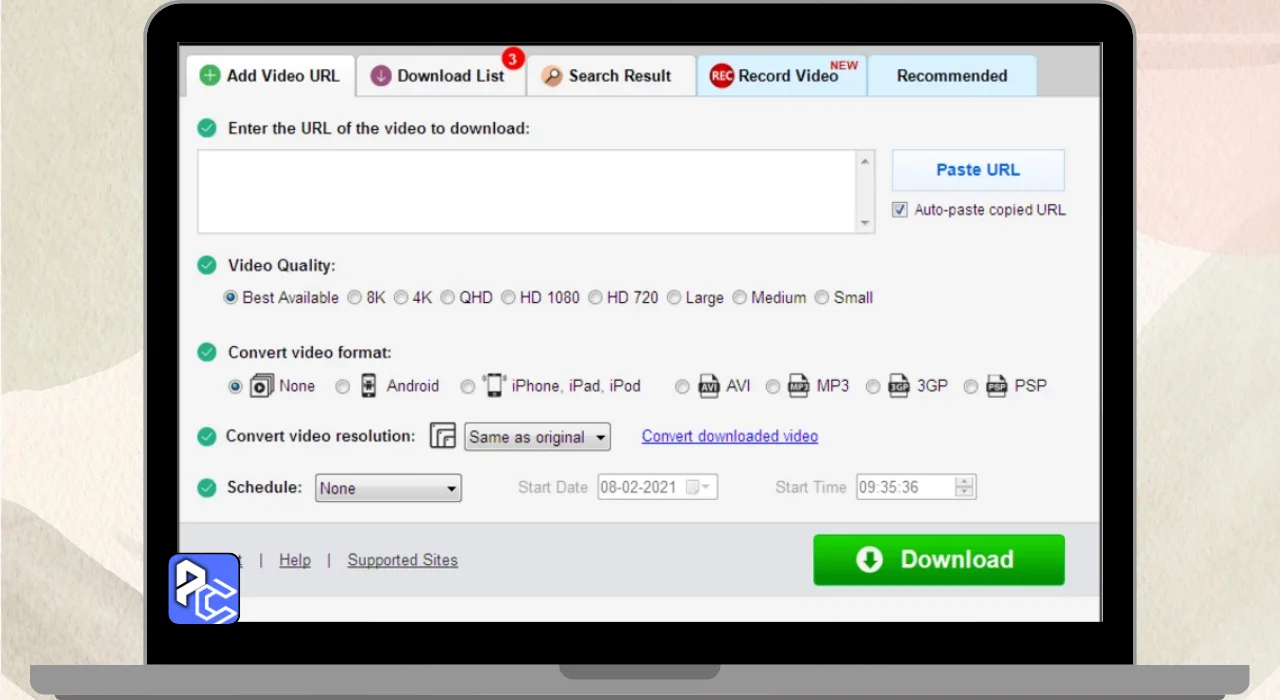This screenshot has height=700, width=1280.
Task: Click the PSP file icon
Action: point(997,386)
